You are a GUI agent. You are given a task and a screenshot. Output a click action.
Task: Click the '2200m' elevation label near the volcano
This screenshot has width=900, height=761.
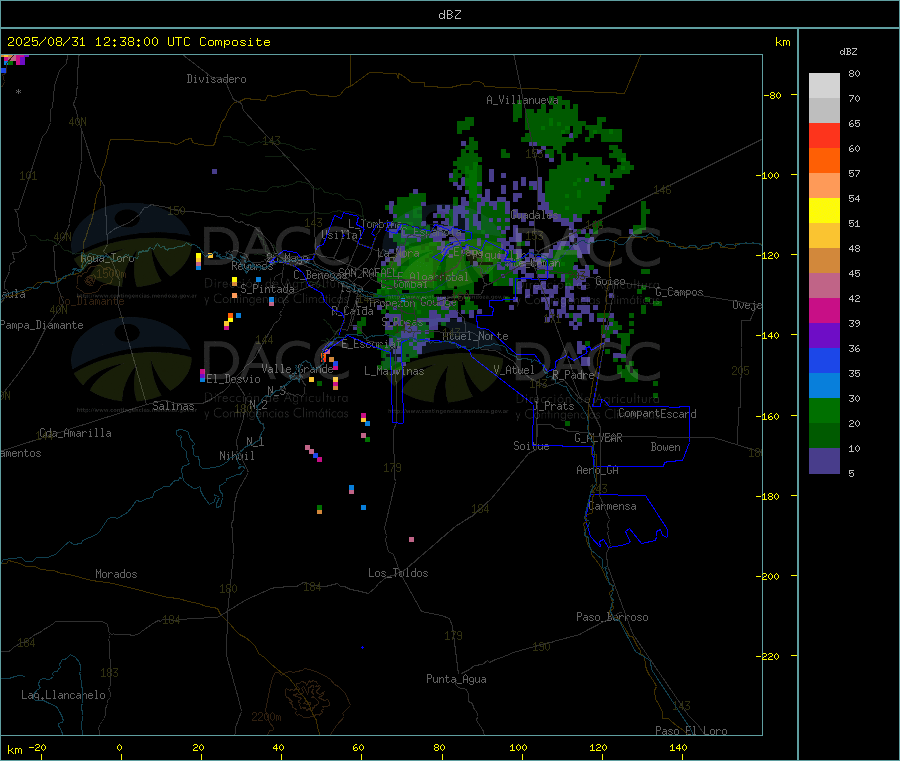tap(266, 717)
